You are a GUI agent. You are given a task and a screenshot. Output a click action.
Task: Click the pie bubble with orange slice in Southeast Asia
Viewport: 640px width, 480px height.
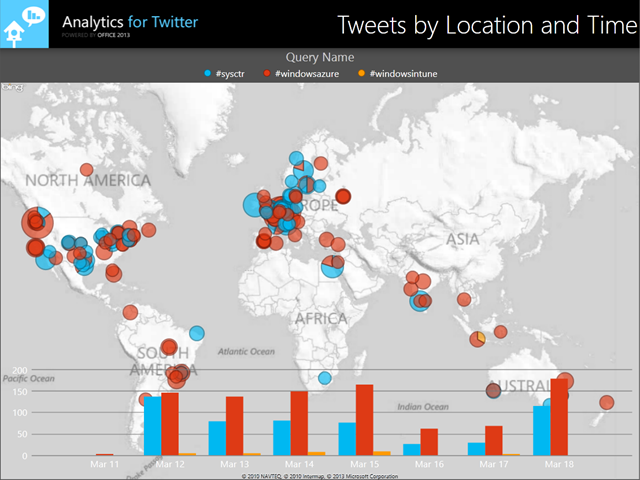coord(479,339)
